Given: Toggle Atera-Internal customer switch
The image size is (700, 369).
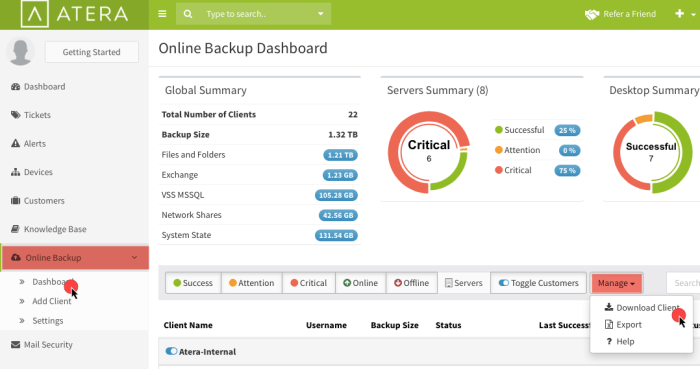Looking at the screenshot, I should coord(171,351).
